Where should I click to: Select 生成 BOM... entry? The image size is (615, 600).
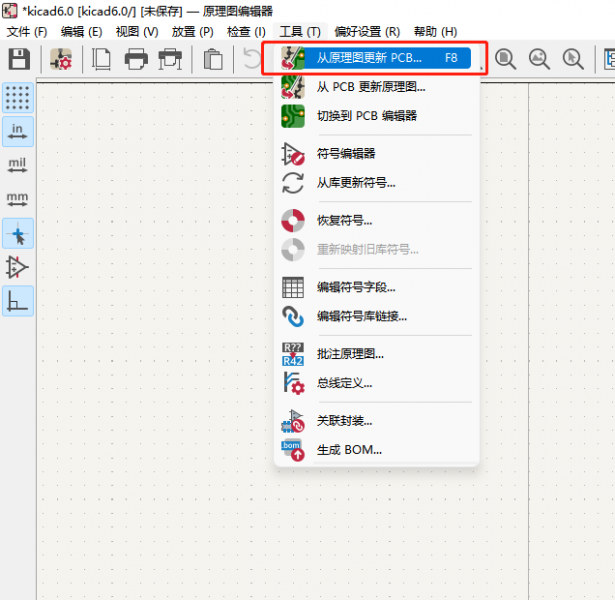pyautogui.click(x=377, y=450)
